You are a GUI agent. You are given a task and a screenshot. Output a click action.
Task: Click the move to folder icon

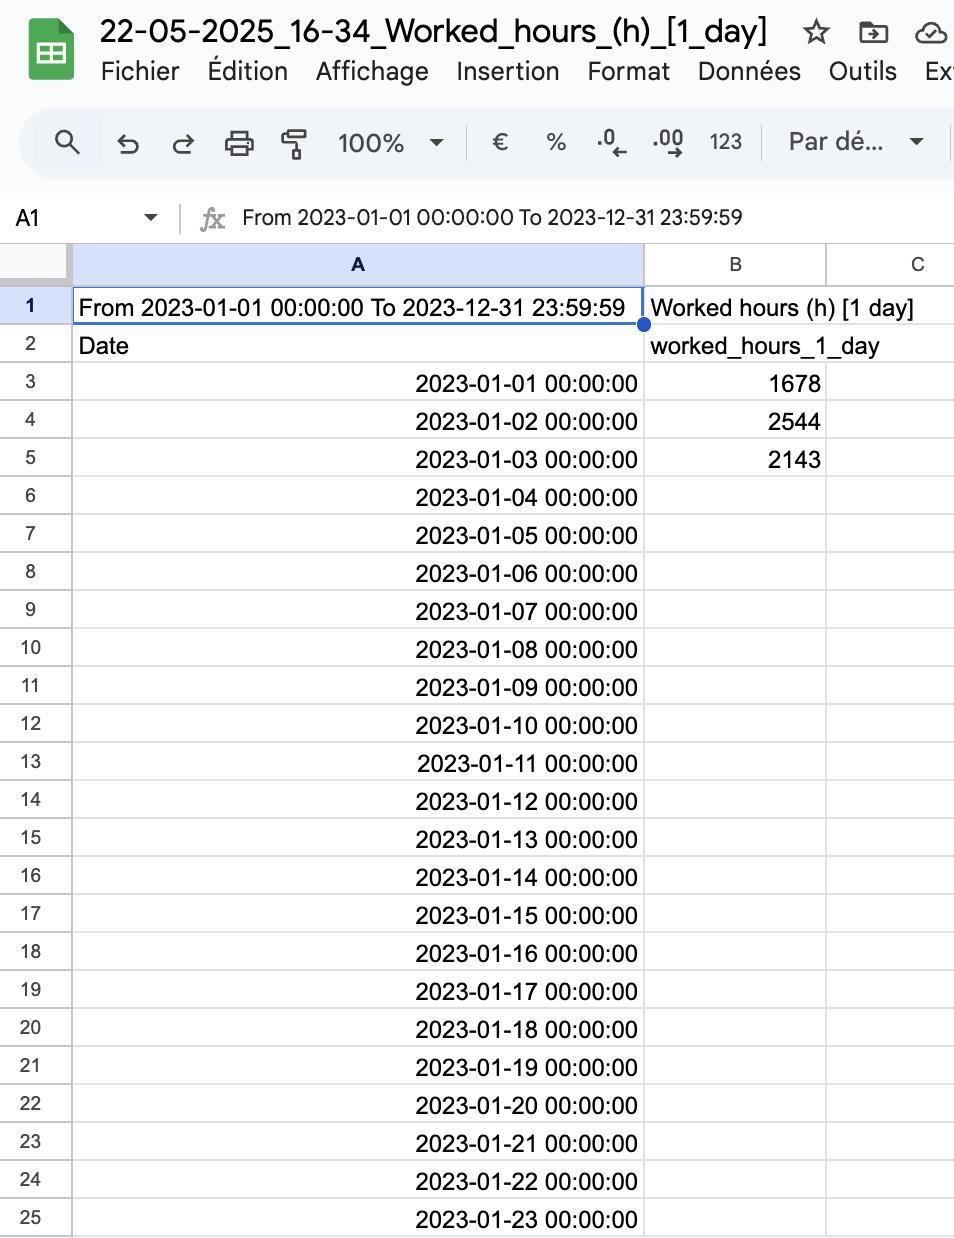click(873, 32)
